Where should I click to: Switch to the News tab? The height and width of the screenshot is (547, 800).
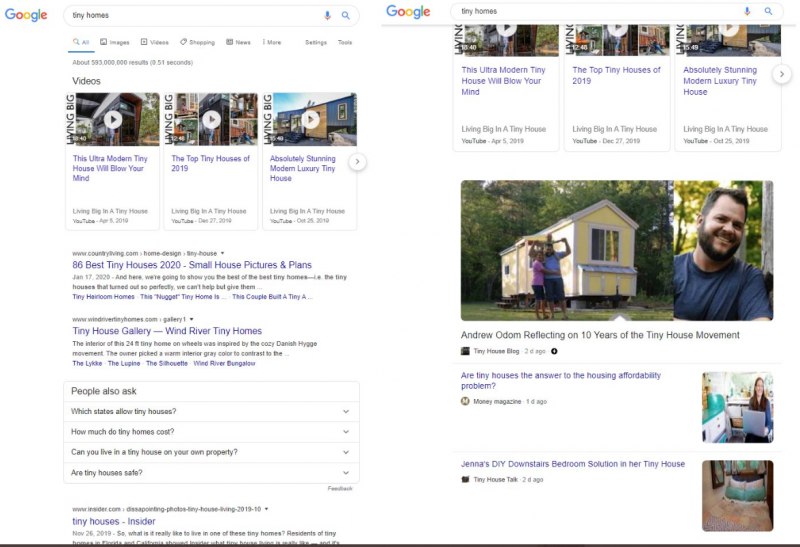tap(238, 42)
